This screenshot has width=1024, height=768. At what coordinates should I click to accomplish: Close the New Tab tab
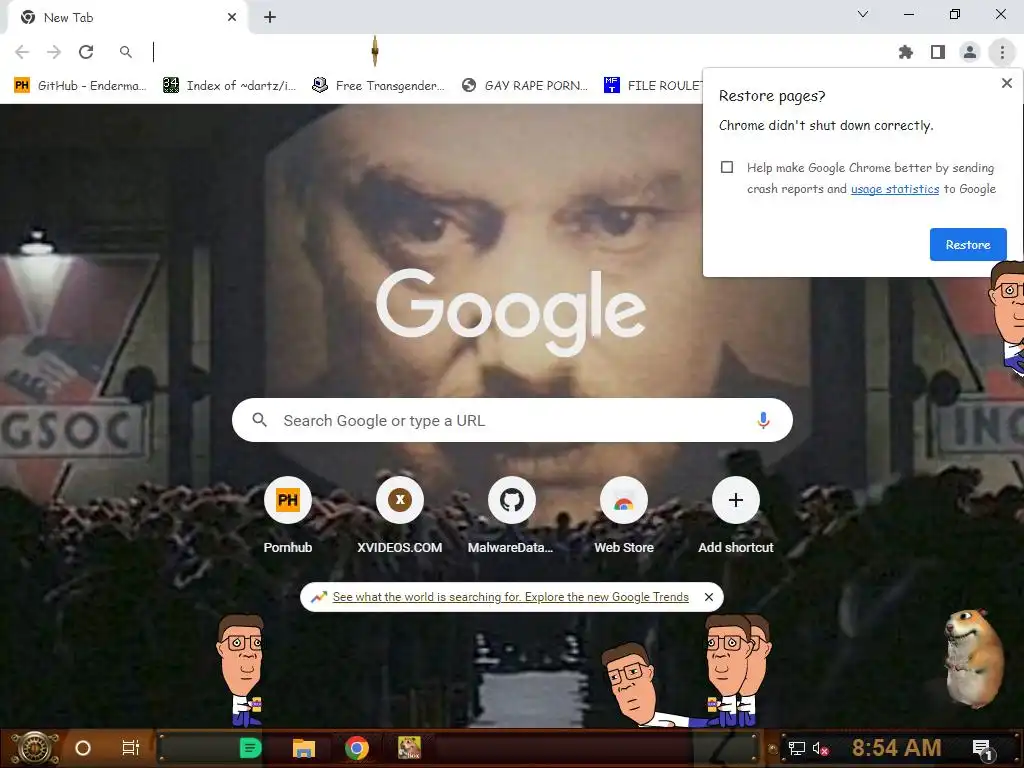click(x=232, y=17)
